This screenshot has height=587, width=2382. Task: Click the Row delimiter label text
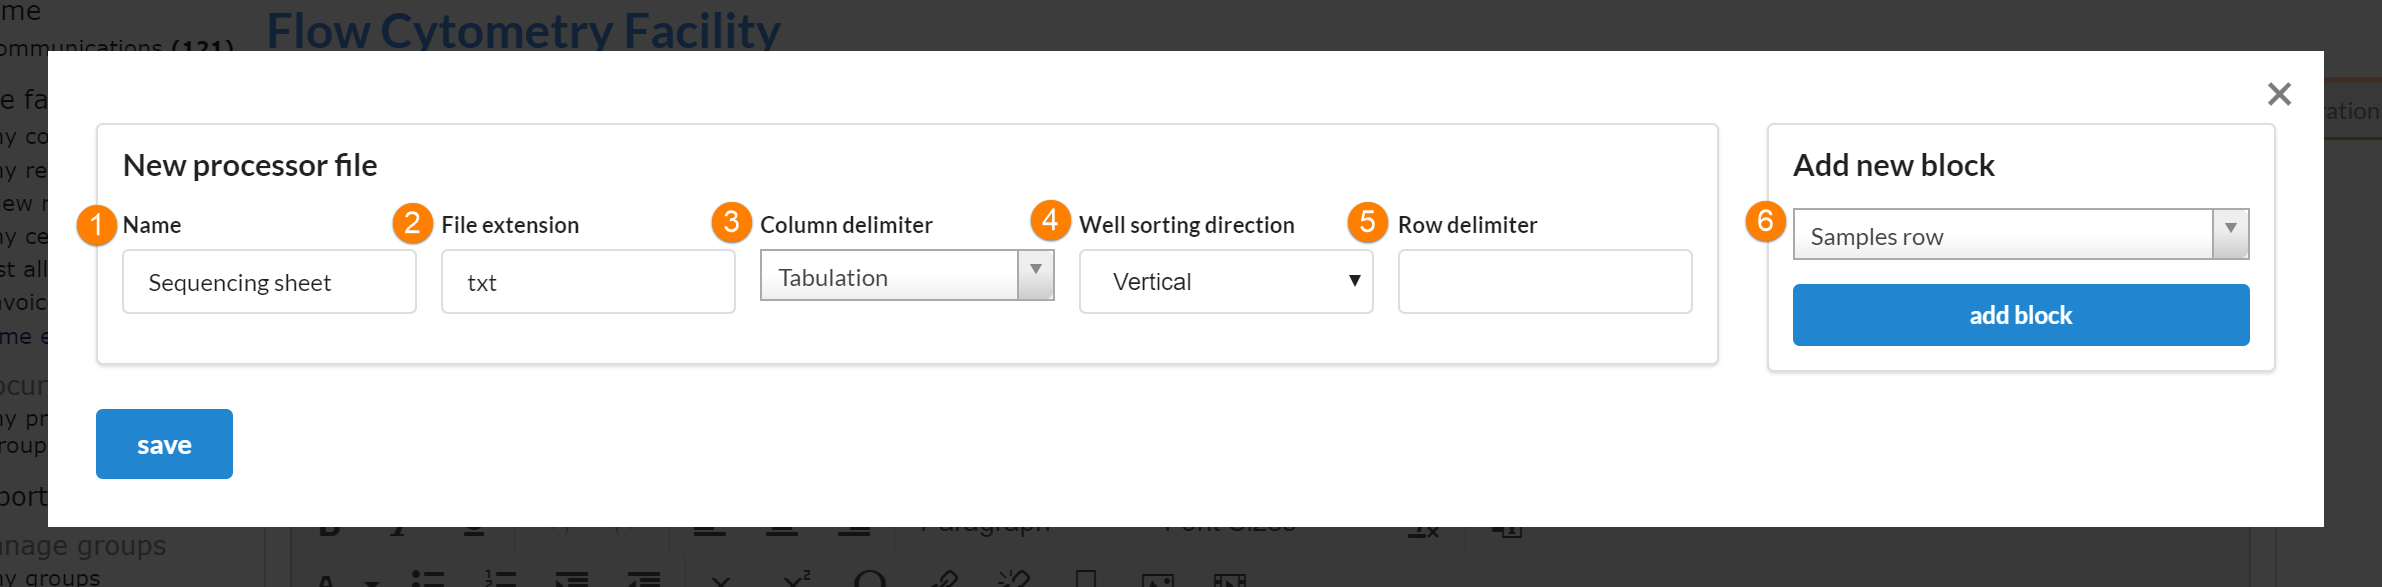[1467, 225]
